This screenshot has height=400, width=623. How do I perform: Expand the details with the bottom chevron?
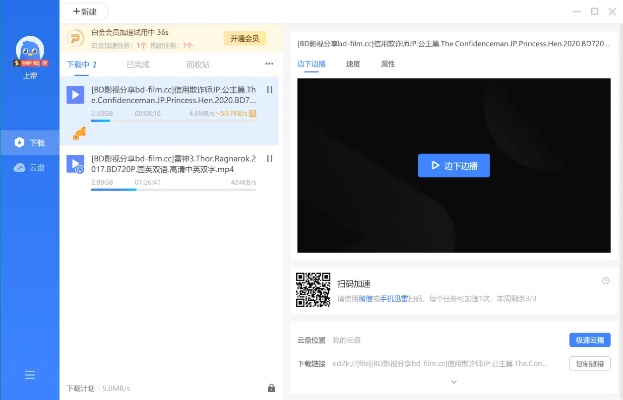[x=453, y=381]
